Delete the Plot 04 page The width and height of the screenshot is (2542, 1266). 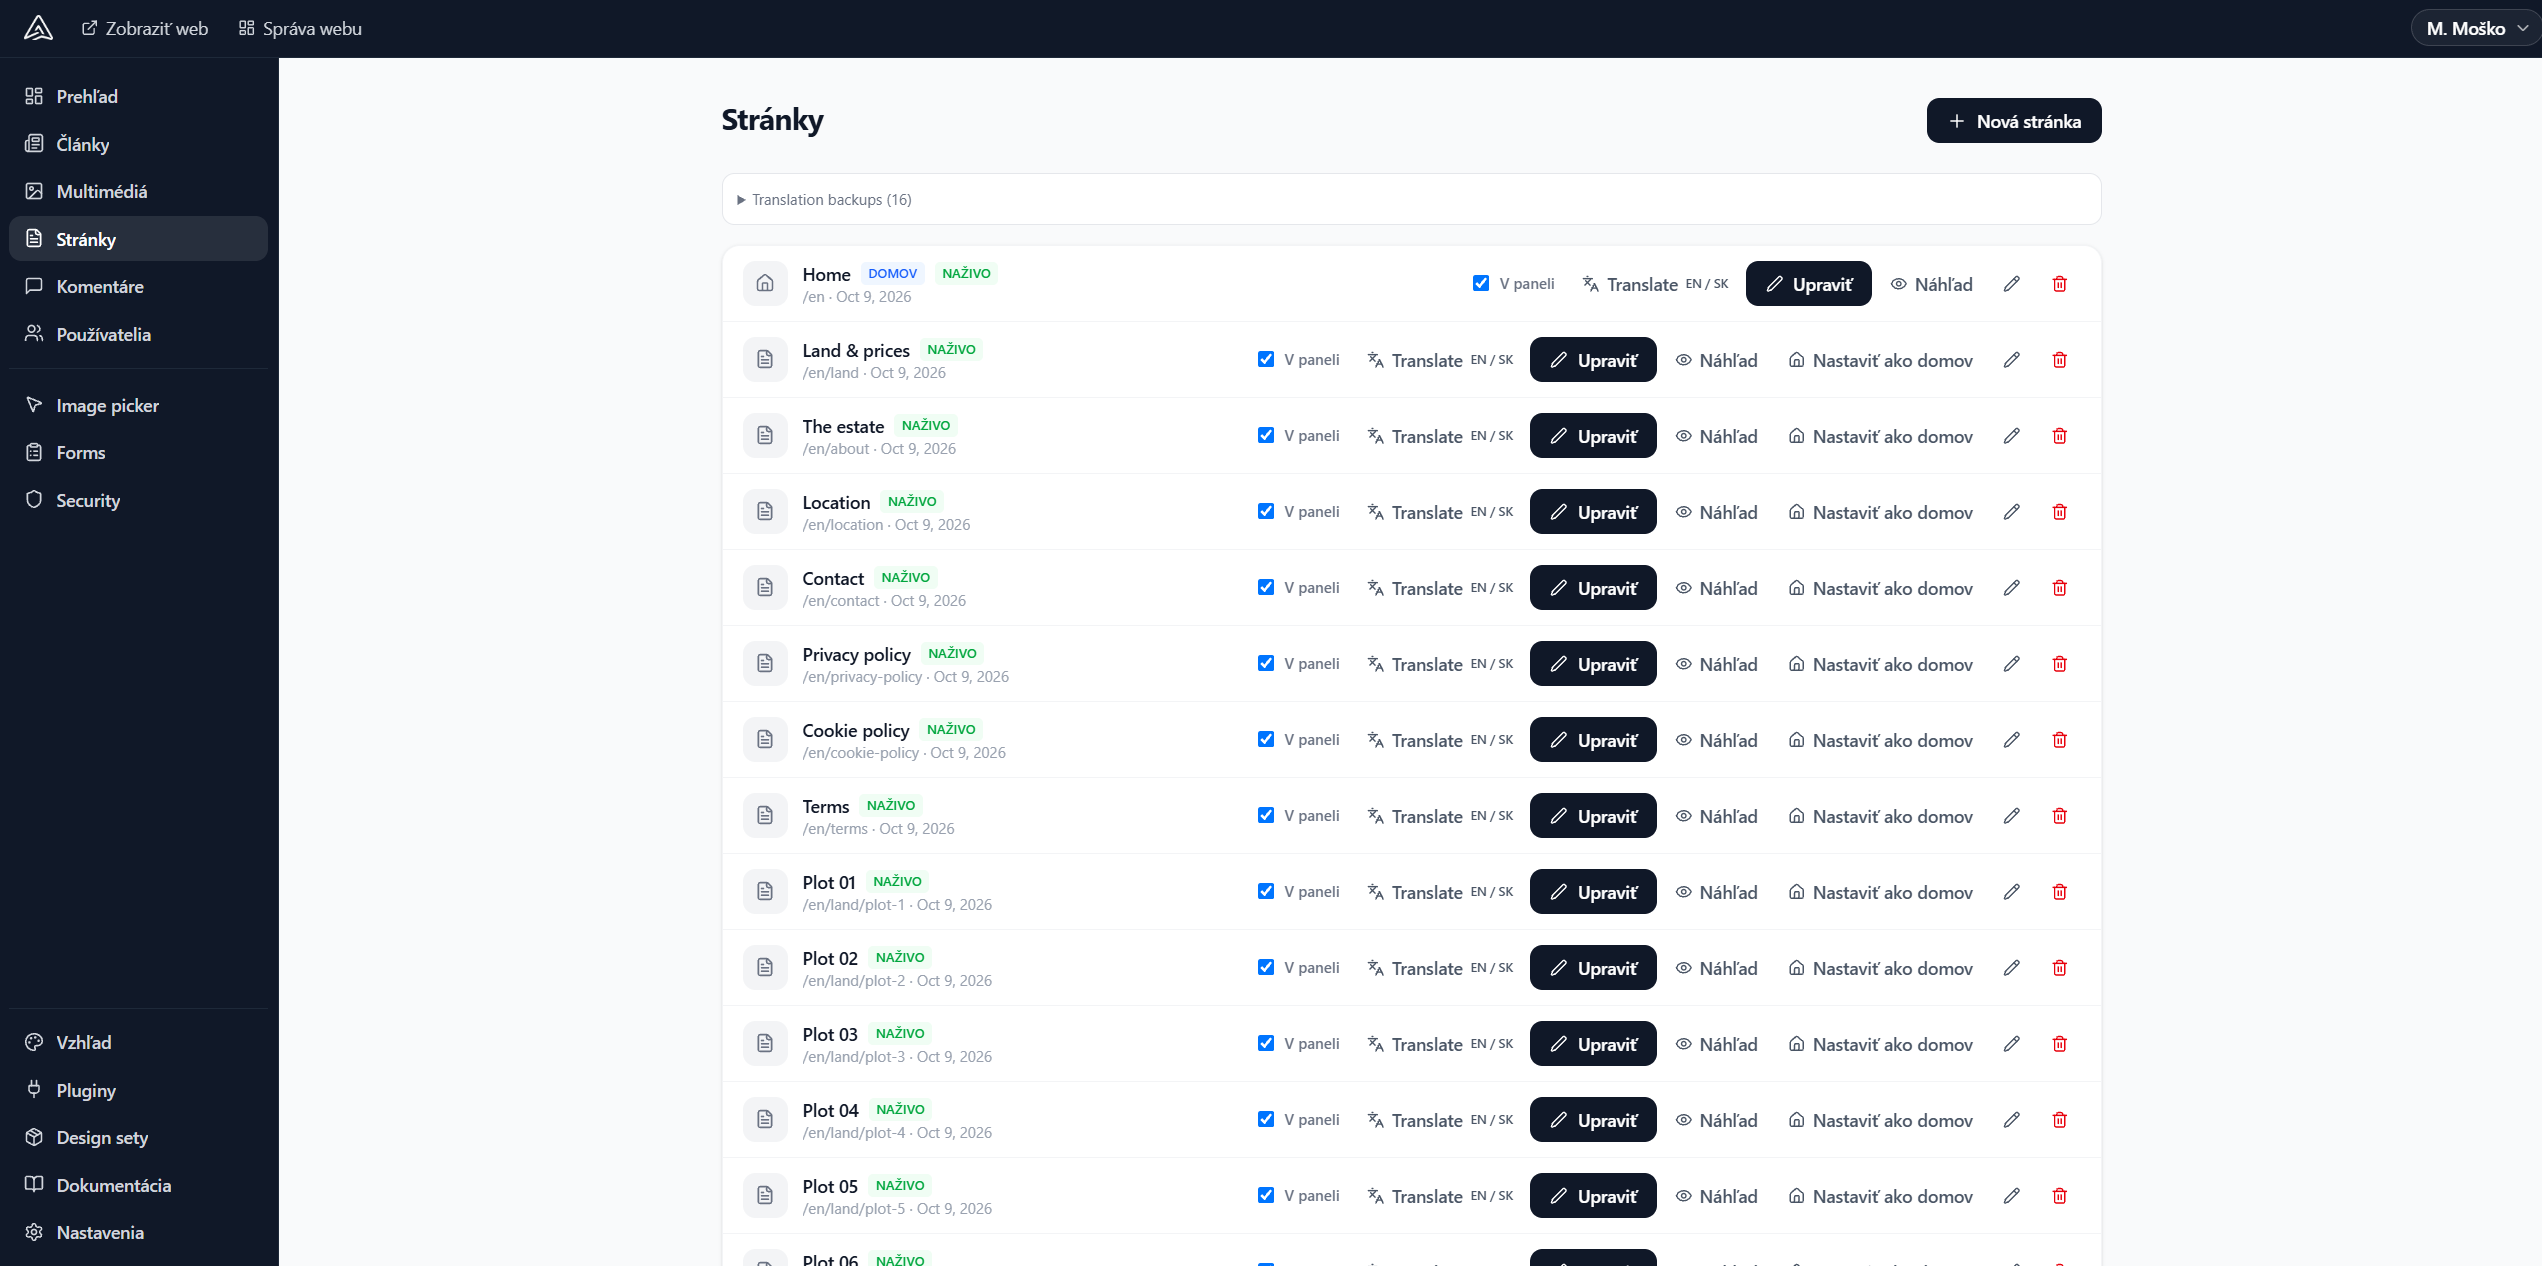click(x=2060, y=1120)
